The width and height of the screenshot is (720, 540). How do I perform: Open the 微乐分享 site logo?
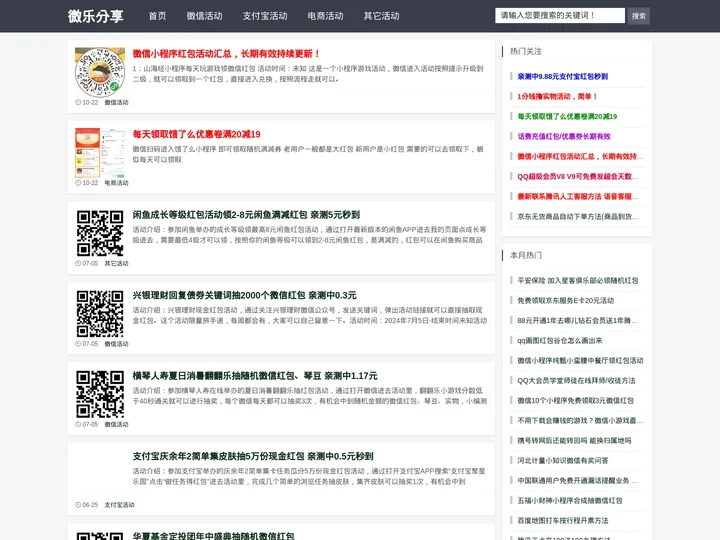pyautogui.click(x=96, y=16)
